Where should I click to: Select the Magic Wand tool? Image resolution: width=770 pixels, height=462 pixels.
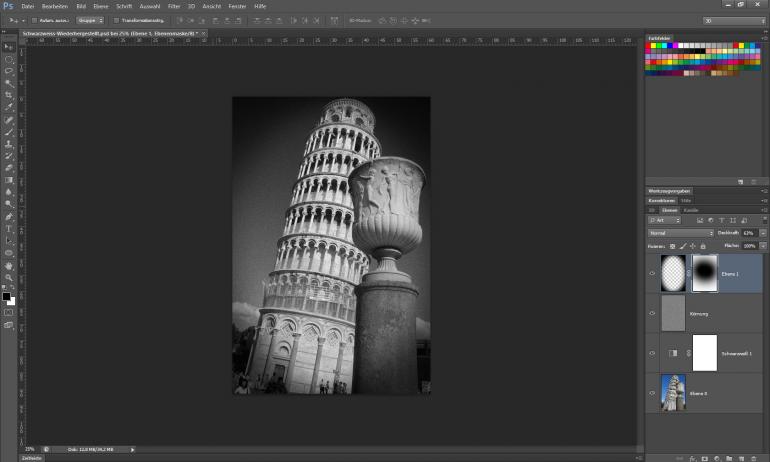pyautogui.click(x=8, y=83)
